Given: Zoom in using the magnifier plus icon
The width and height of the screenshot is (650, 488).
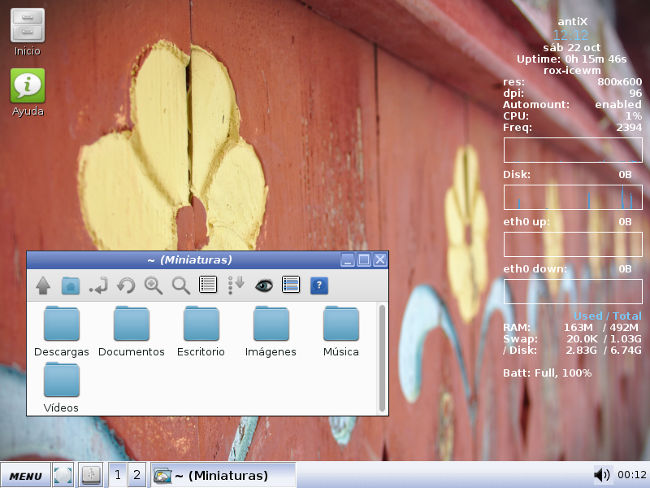Looking at the screenshot, I should [153, 286].
